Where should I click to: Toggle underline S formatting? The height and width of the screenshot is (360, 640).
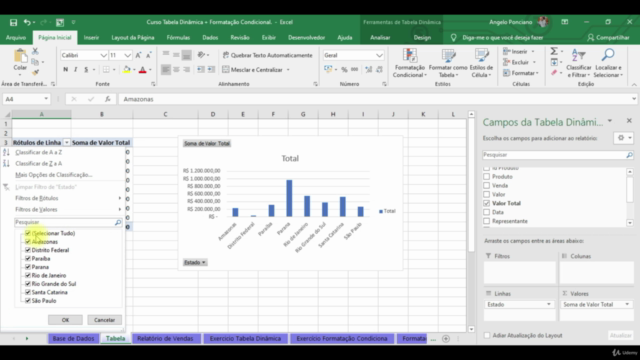click(x=86, y=70)
